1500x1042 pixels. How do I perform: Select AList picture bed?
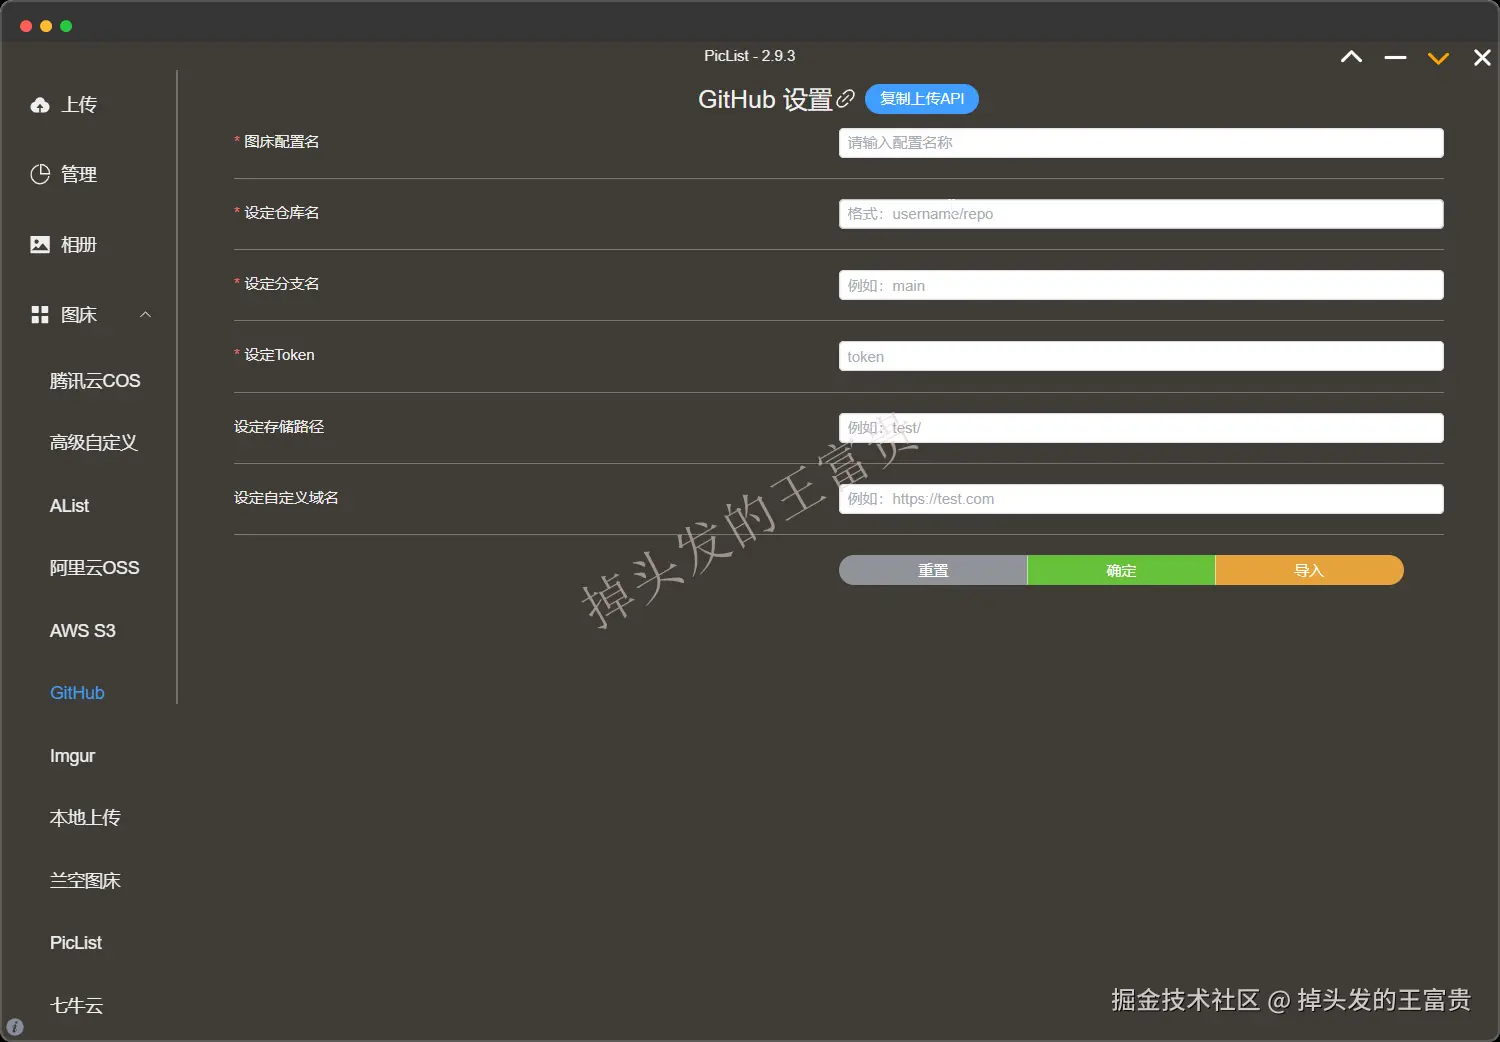(x=69, y=506)
